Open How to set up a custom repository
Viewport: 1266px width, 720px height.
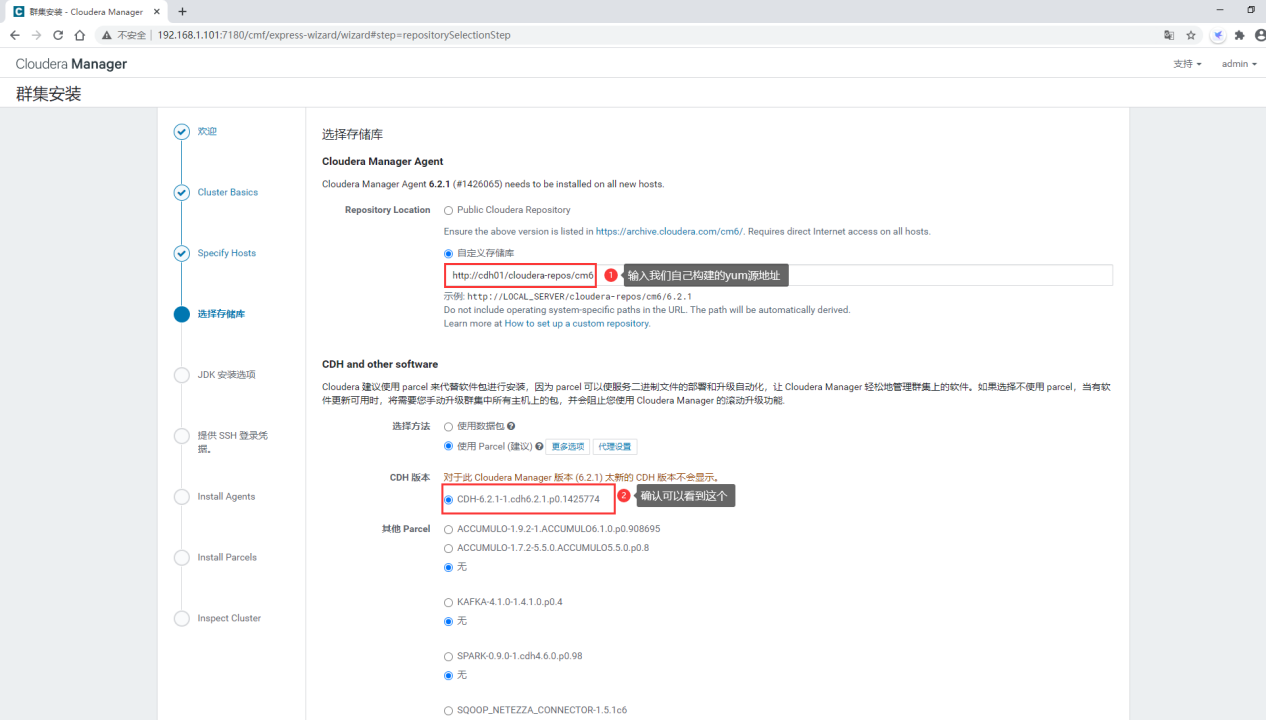point(577,324)
